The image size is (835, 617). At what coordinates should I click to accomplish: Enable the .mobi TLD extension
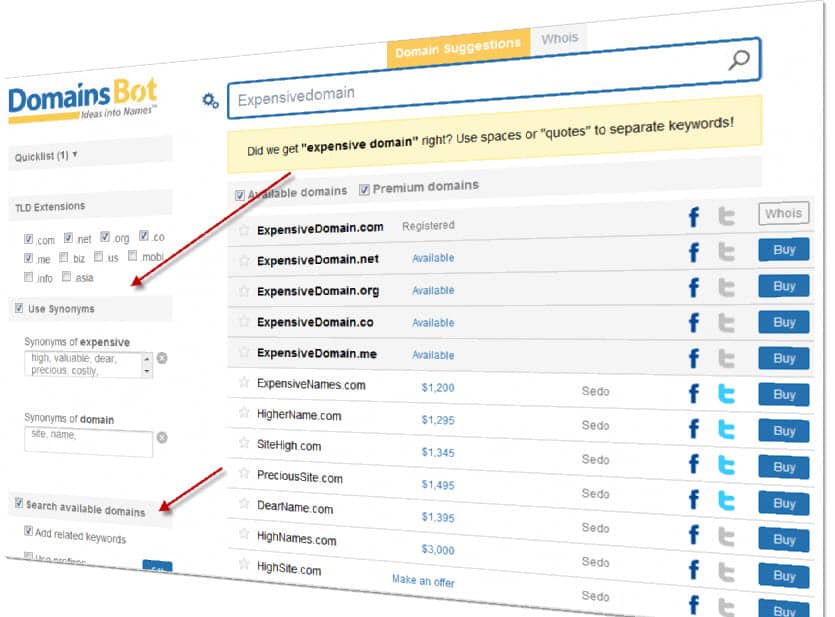click(x=133, y=256)
